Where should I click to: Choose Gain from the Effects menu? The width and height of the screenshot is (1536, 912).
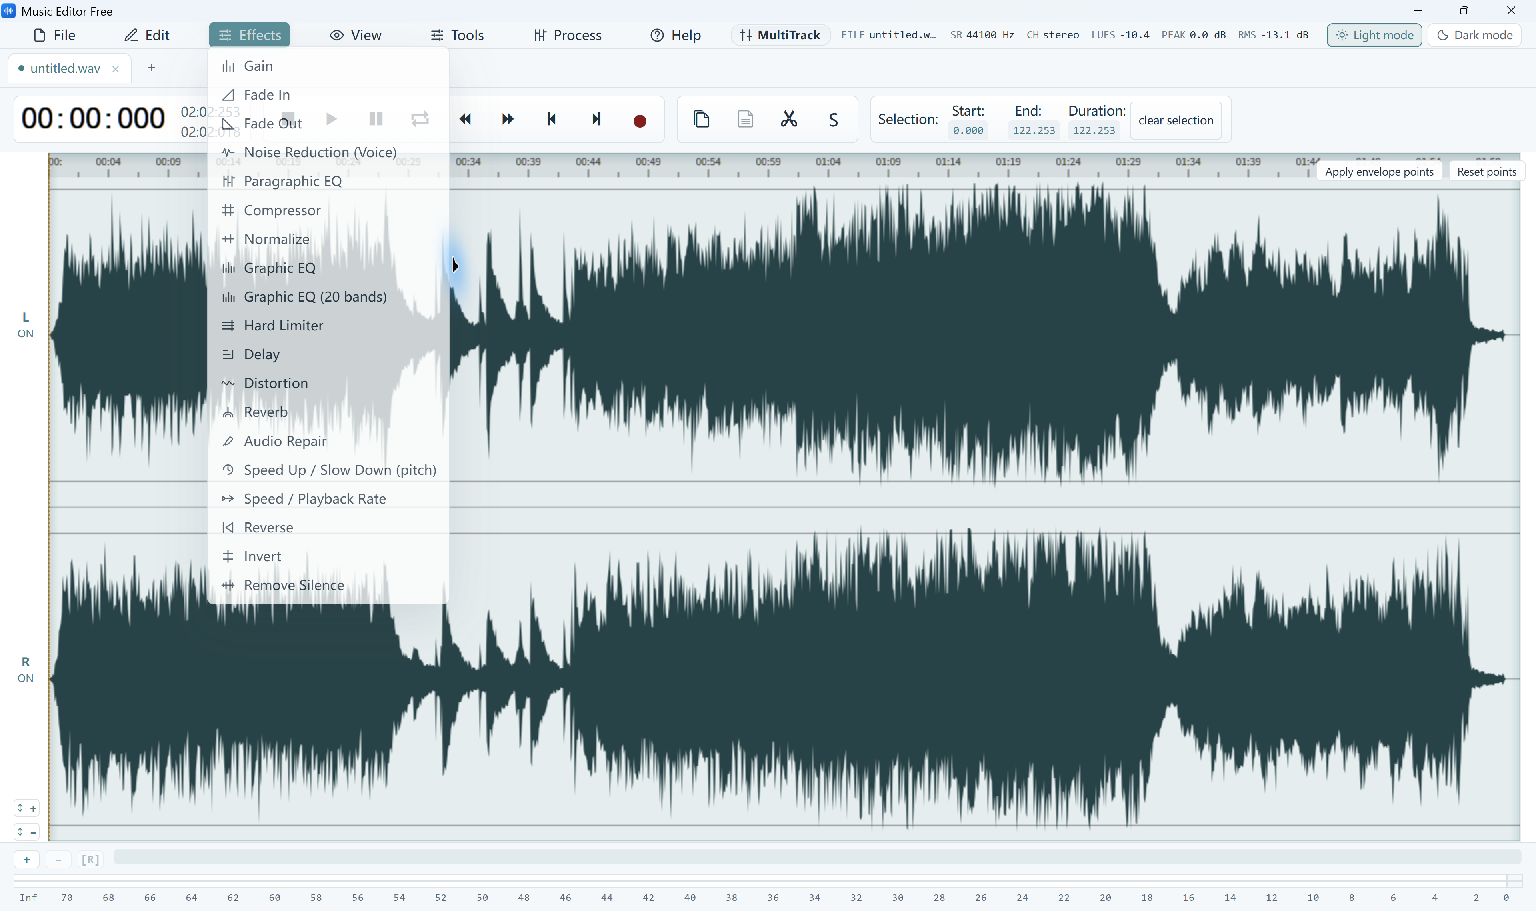(328, 66)
